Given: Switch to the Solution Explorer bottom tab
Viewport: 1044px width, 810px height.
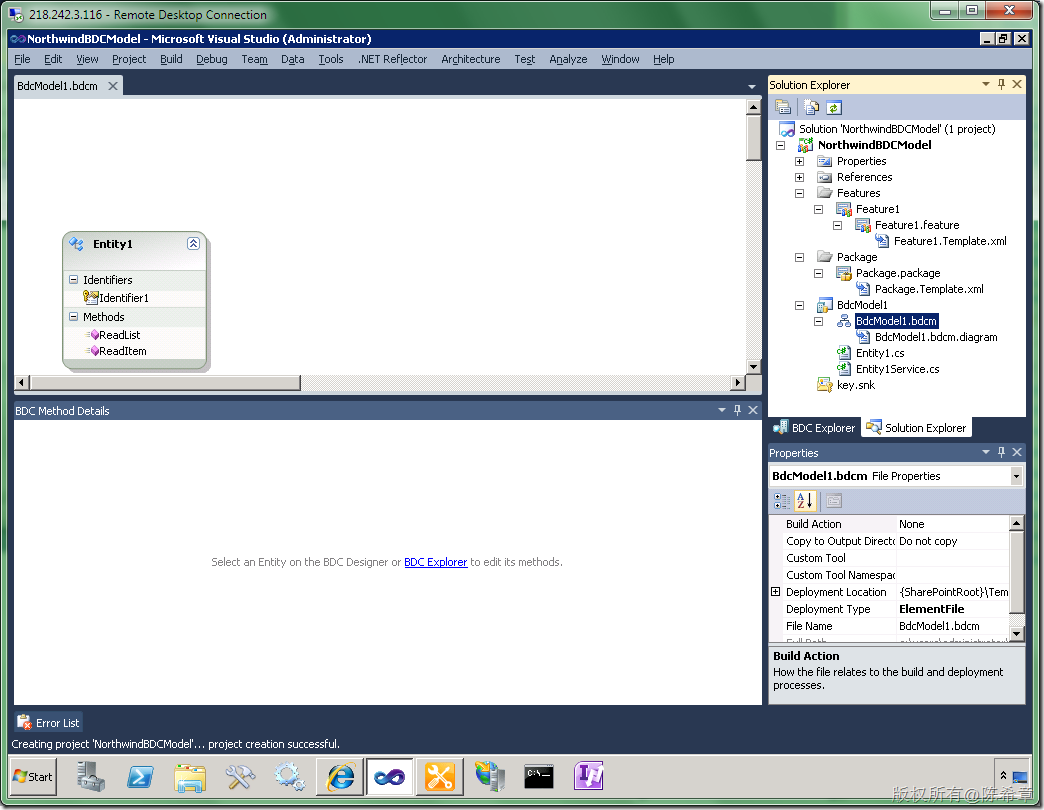Looking at the screenshot, I should [x=917, y=427].
